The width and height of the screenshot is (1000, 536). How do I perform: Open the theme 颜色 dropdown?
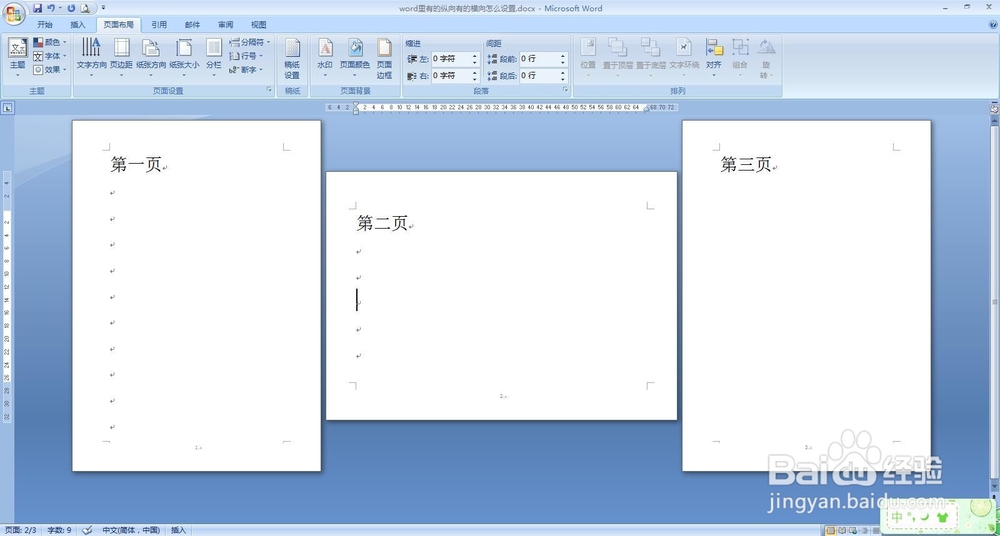pos(50,42)
